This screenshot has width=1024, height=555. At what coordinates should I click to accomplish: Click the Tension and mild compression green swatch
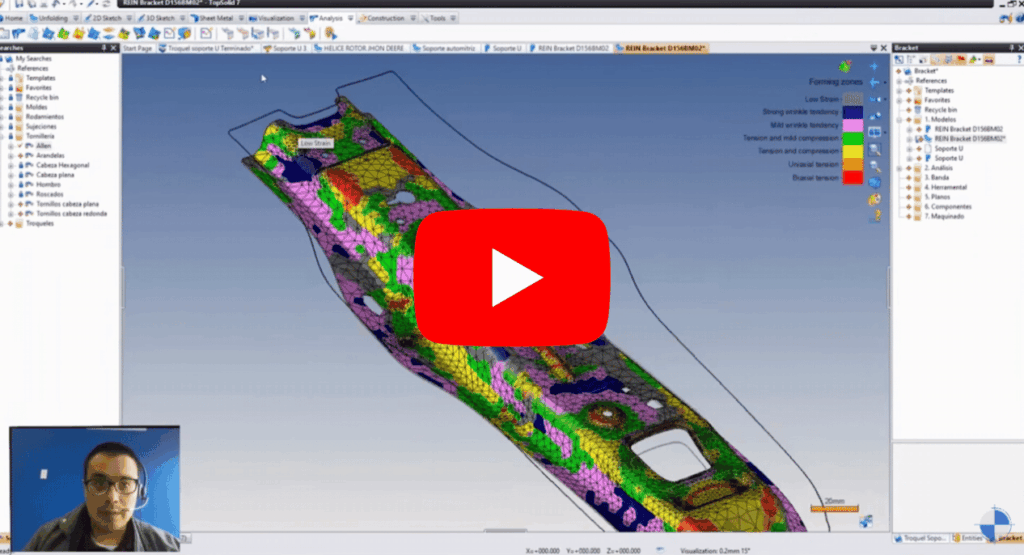click(x=852, y=138)
